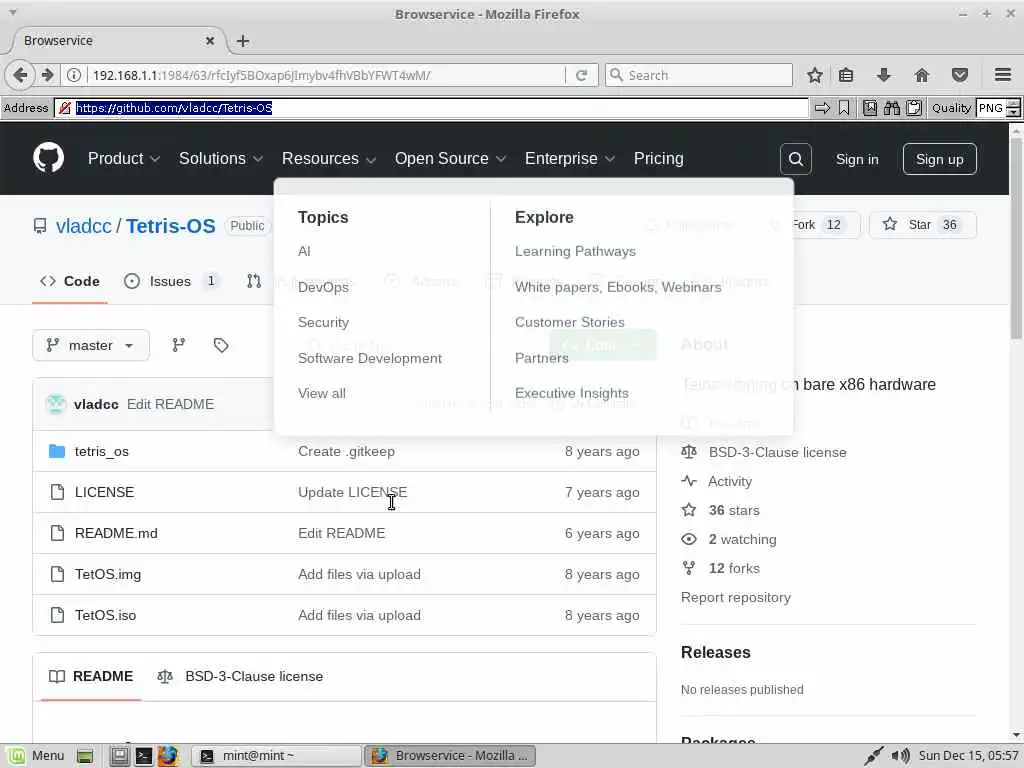The height and width of the screenshot is (768, 1024).
Task: Go back with Firefox back arrow
Action: pyautogui.click(x=20, y=75)
